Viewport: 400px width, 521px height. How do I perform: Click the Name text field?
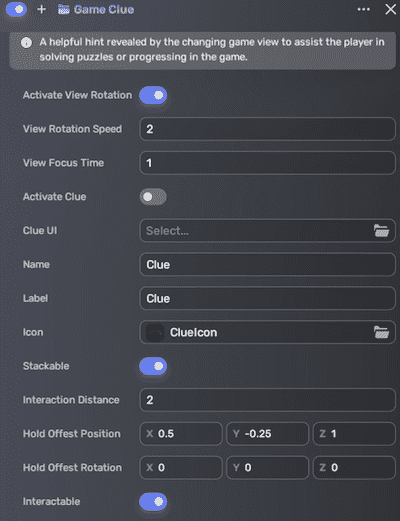[x=267, y=265]
